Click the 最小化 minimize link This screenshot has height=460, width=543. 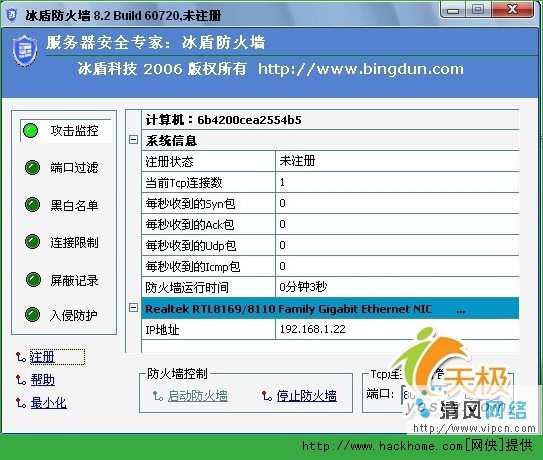pos(48,403)
